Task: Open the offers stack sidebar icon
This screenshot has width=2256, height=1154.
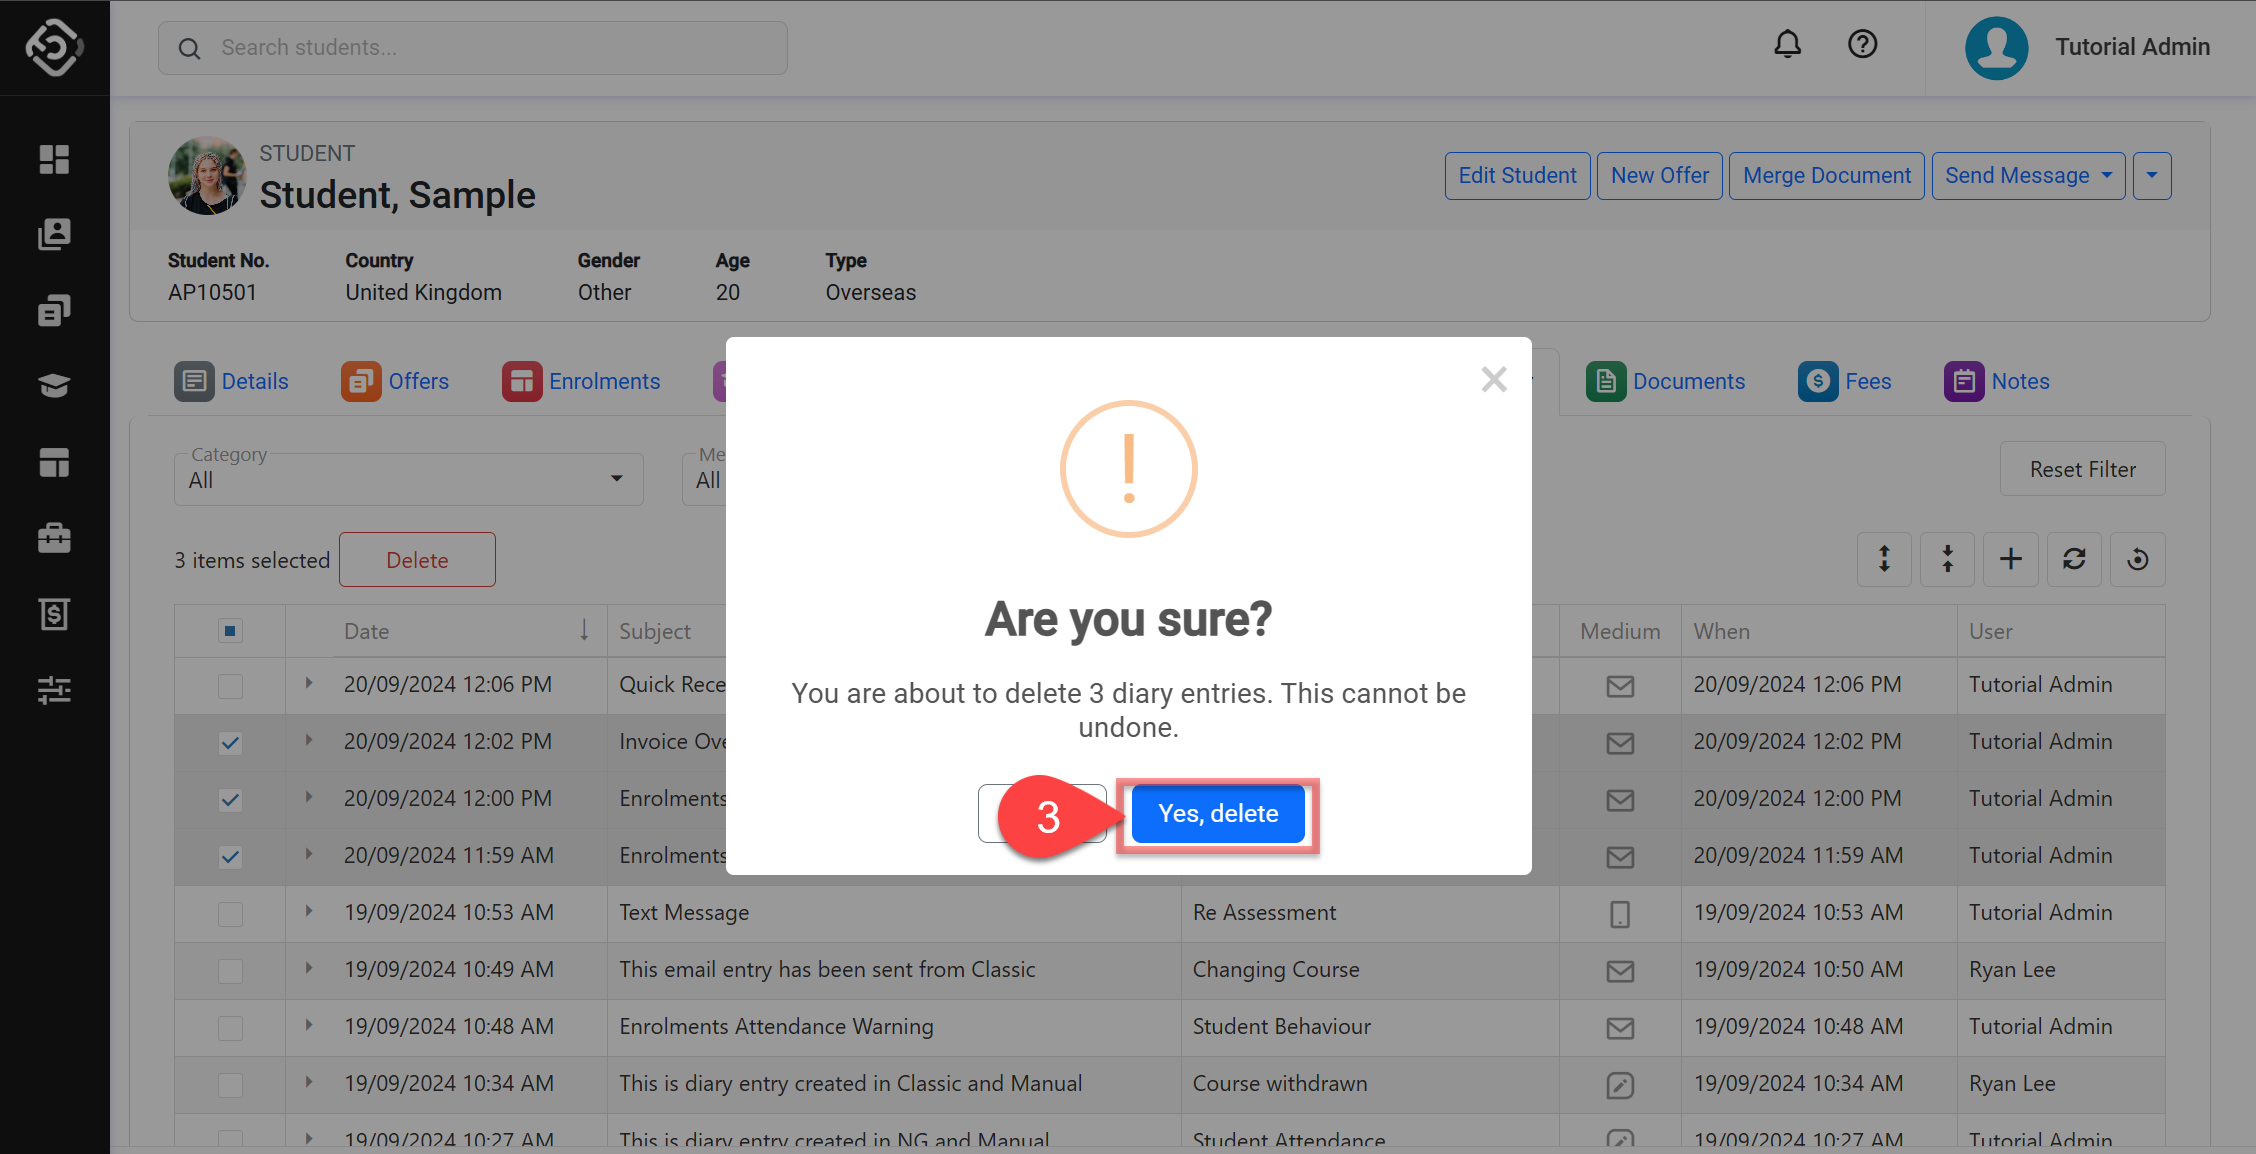Action: click(54, 310)
